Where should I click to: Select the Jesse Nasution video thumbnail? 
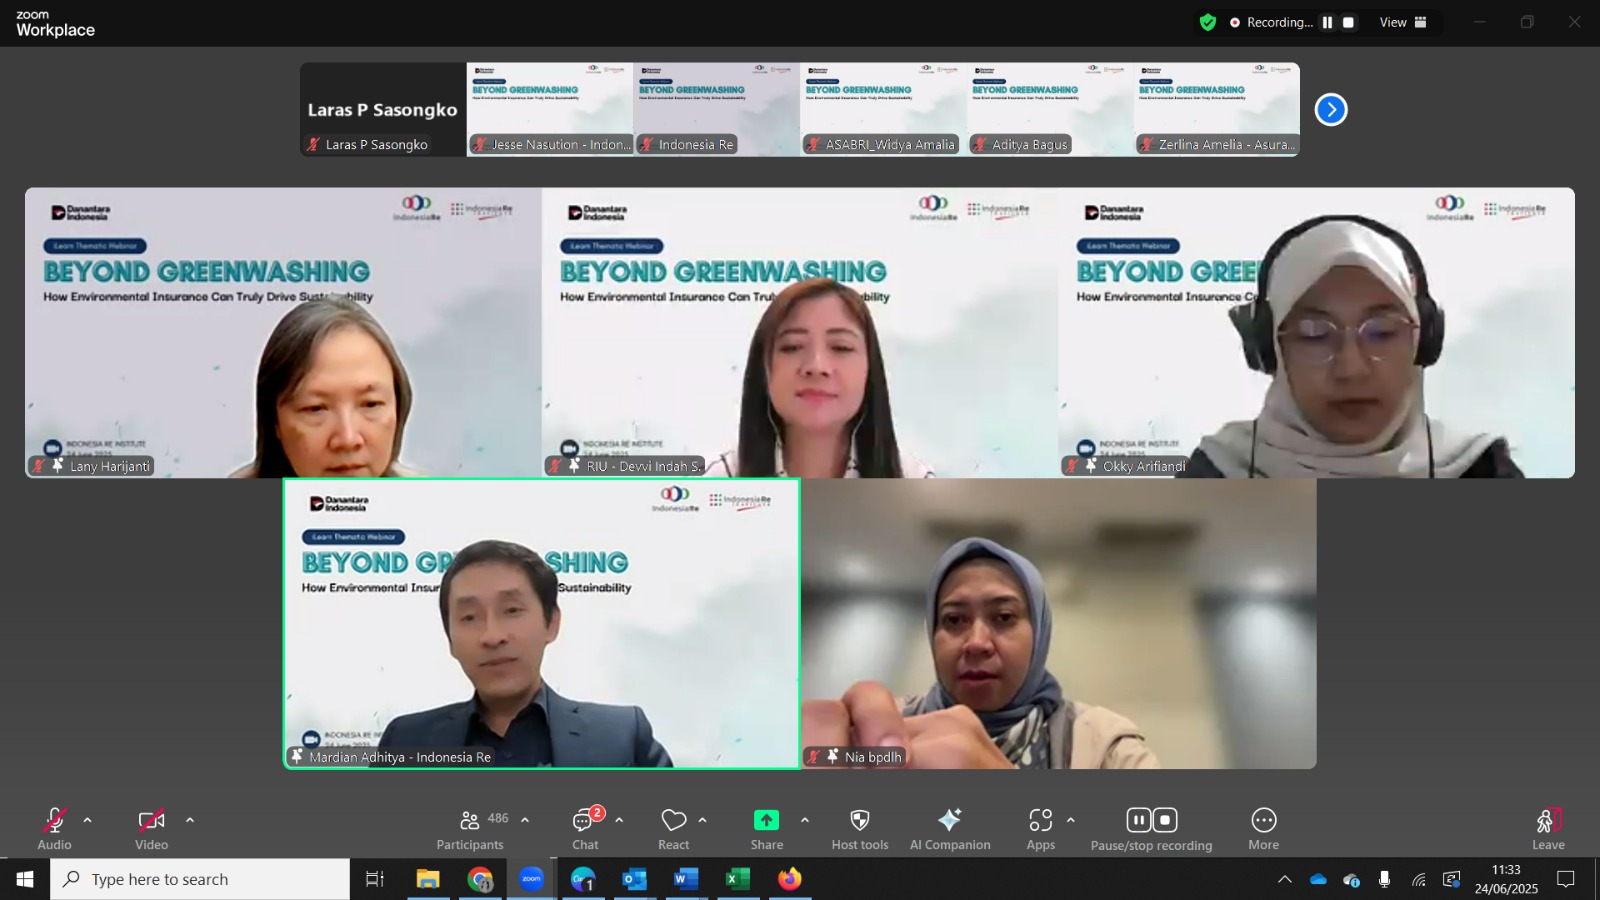(x=550, y=109)
